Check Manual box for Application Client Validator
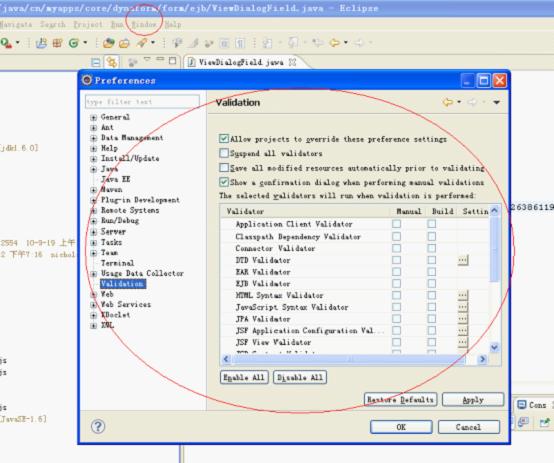This screenshot has height=463, width=554. 396,224
